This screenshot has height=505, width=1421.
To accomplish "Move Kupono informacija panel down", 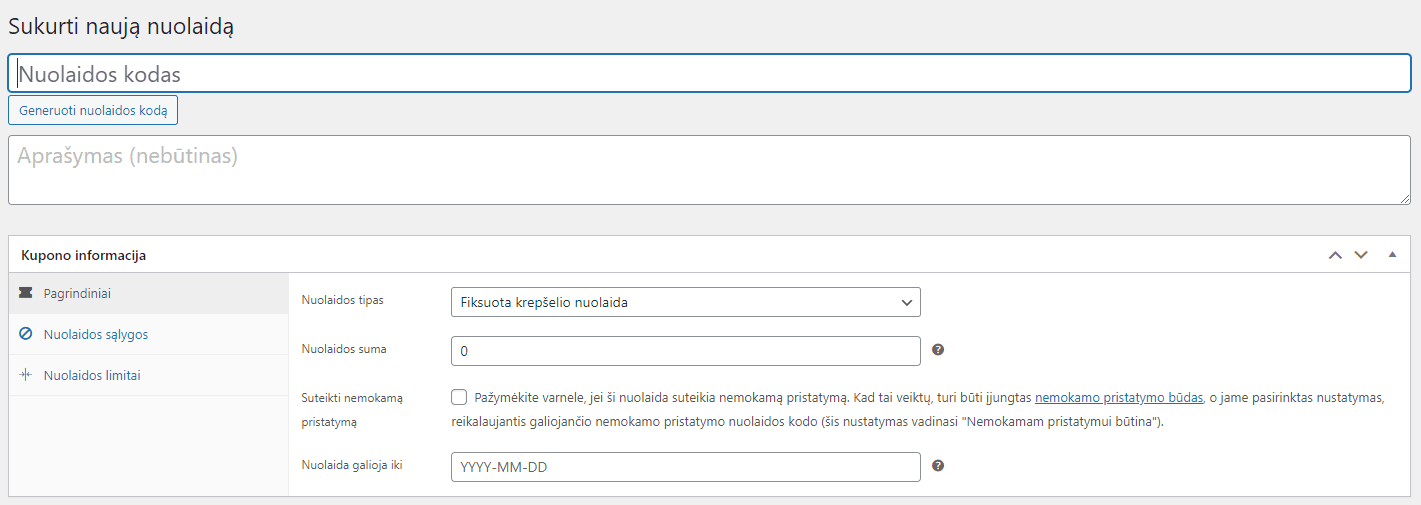I will [x=1361, y=255].
